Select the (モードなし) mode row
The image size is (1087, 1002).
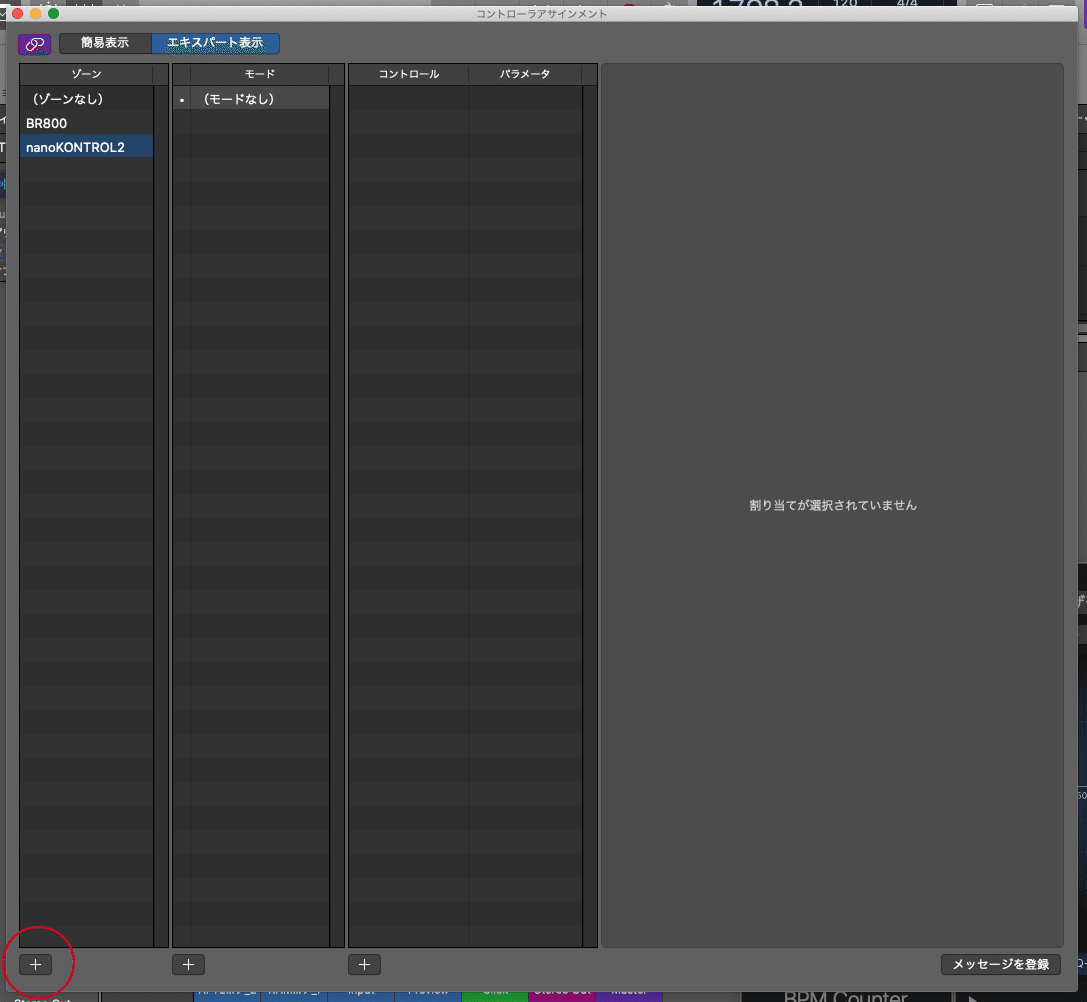click(251, 99)
